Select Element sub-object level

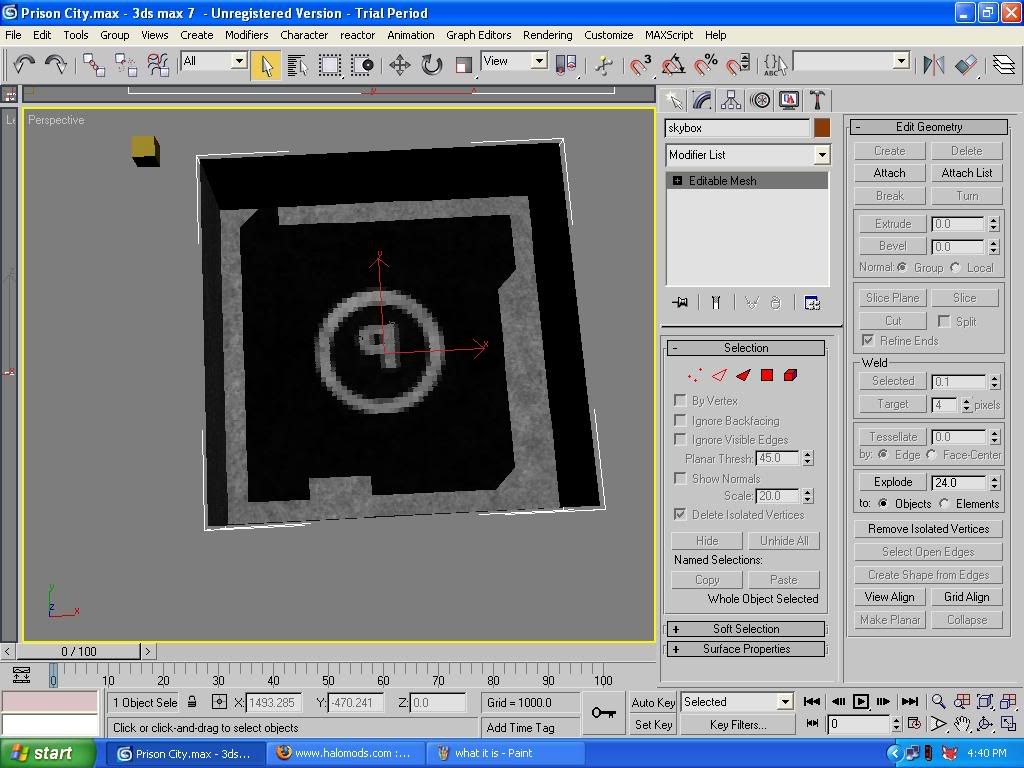pos(790,375)
